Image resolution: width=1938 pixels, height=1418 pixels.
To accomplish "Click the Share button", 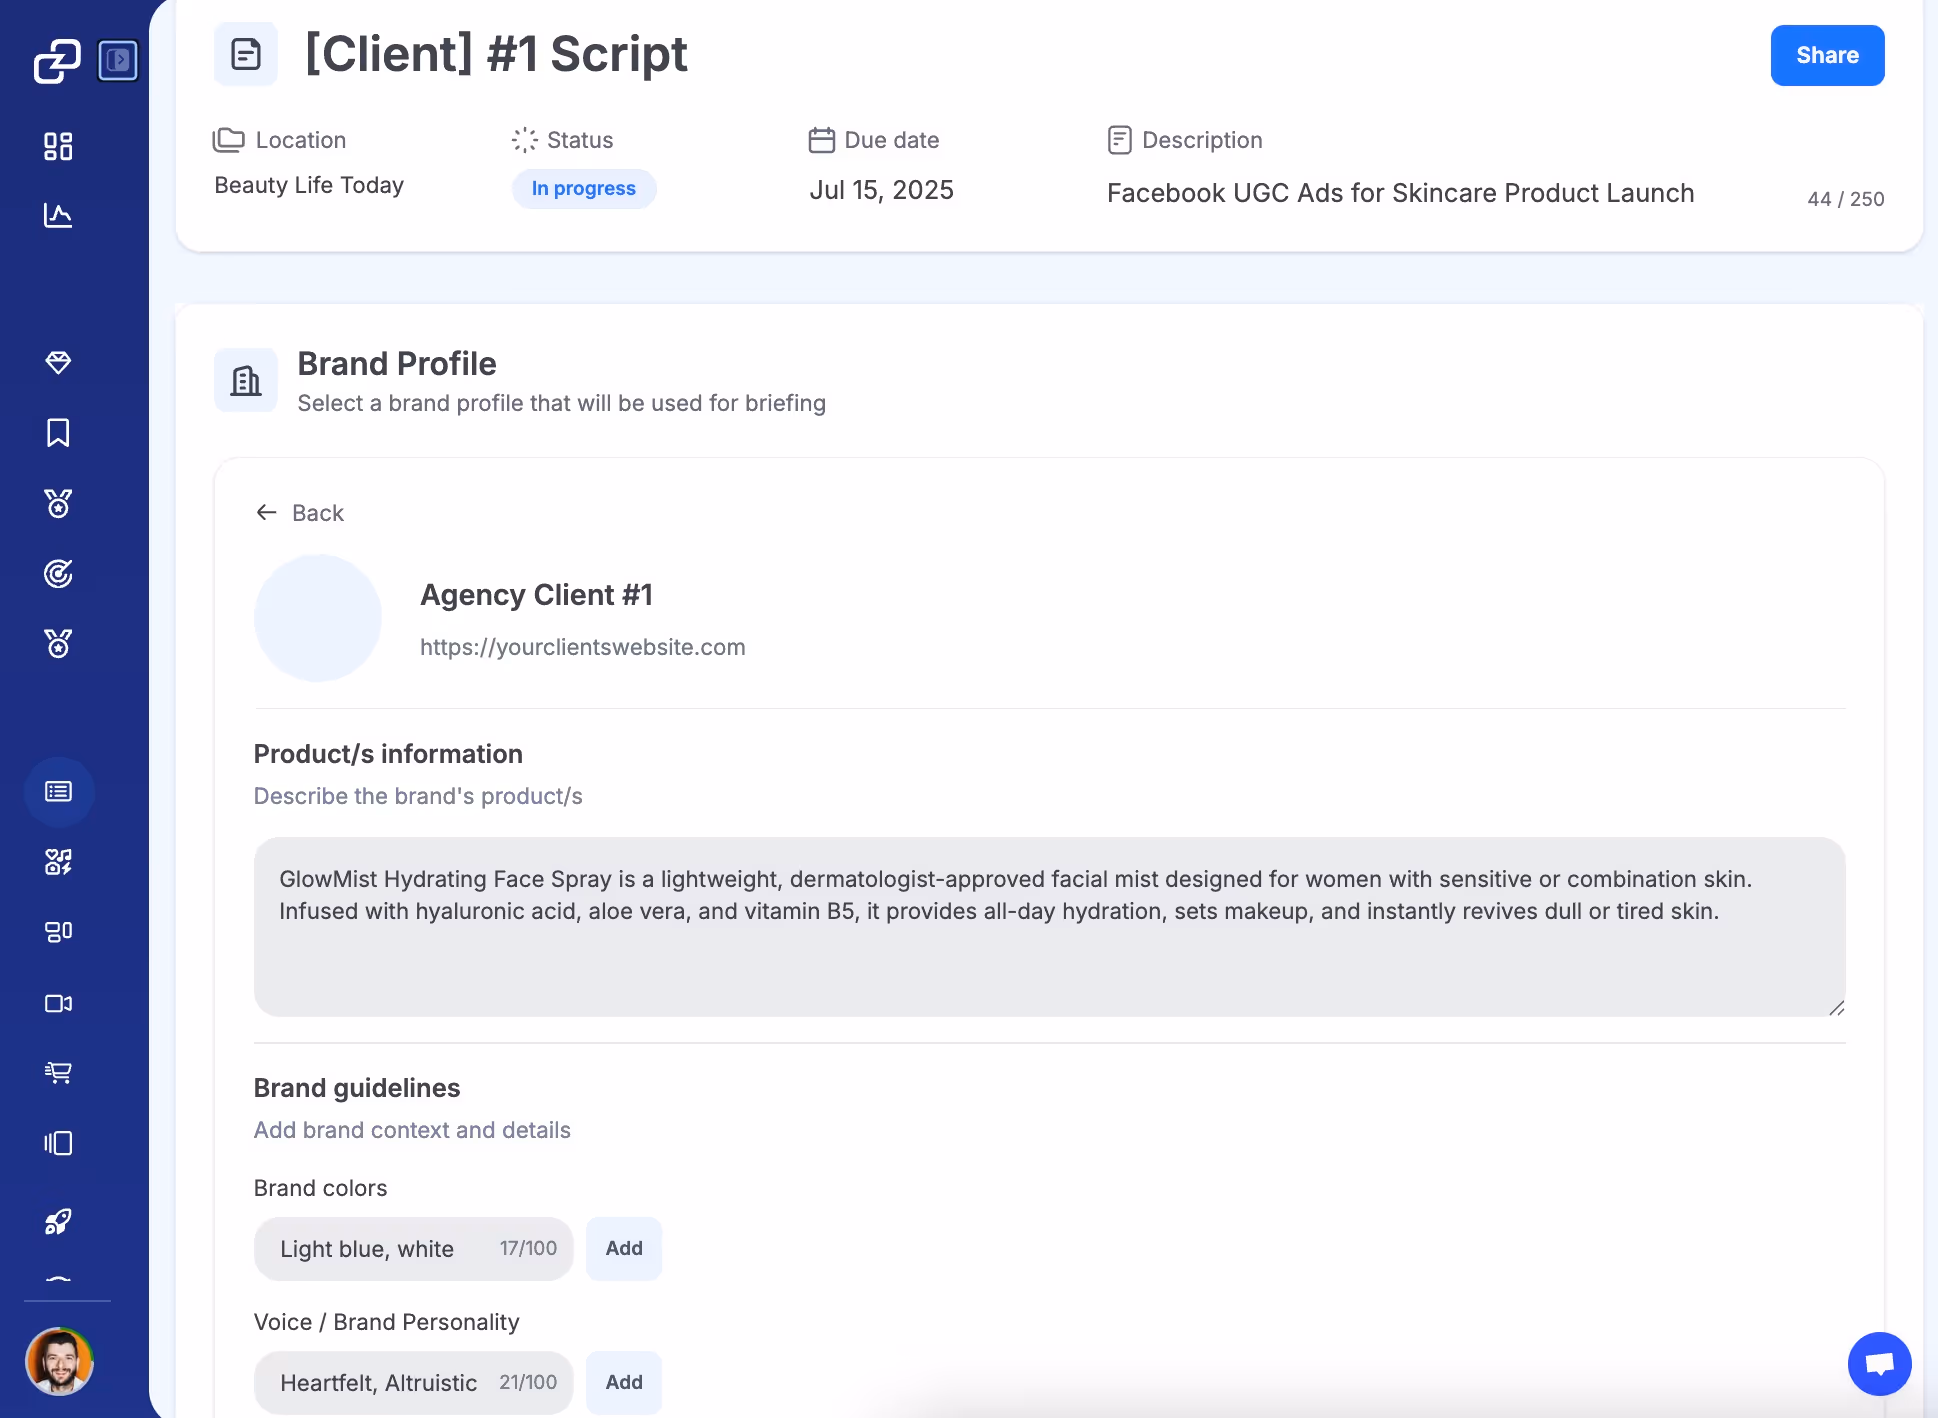I will [1826, 55].
